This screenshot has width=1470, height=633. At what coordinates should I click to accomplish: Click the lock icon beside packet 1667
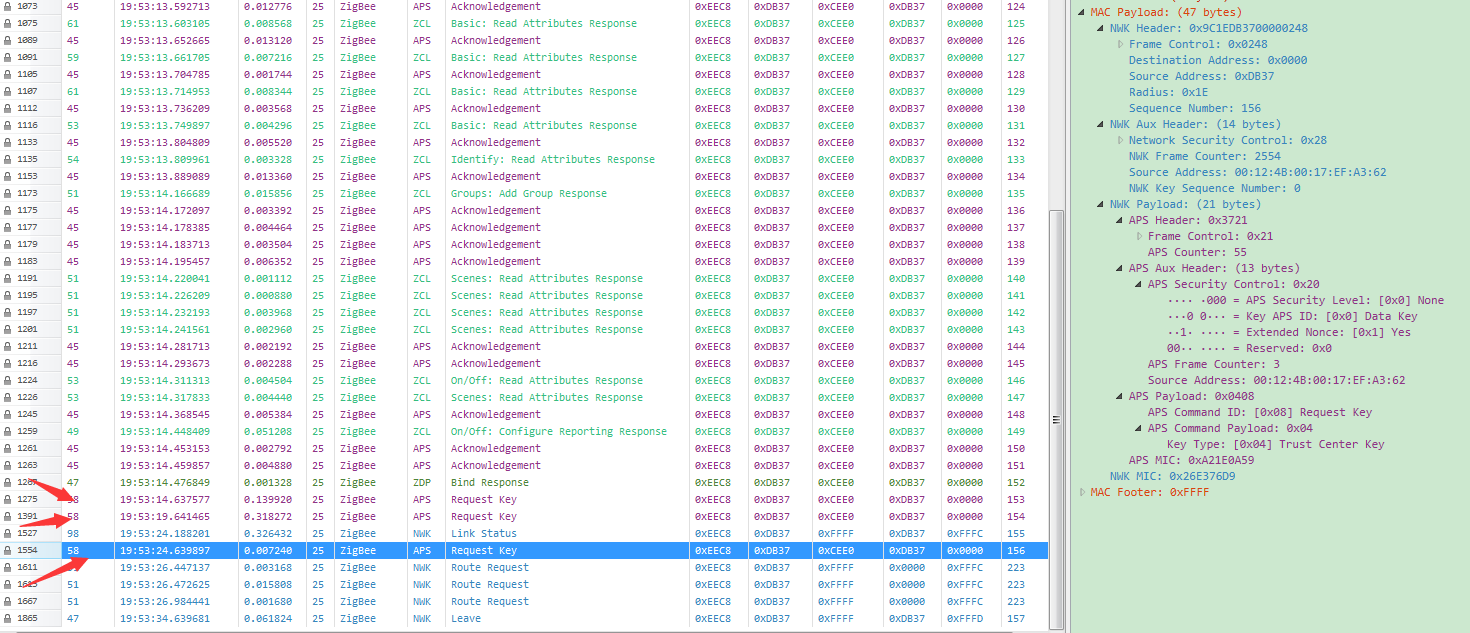point(8,602)
